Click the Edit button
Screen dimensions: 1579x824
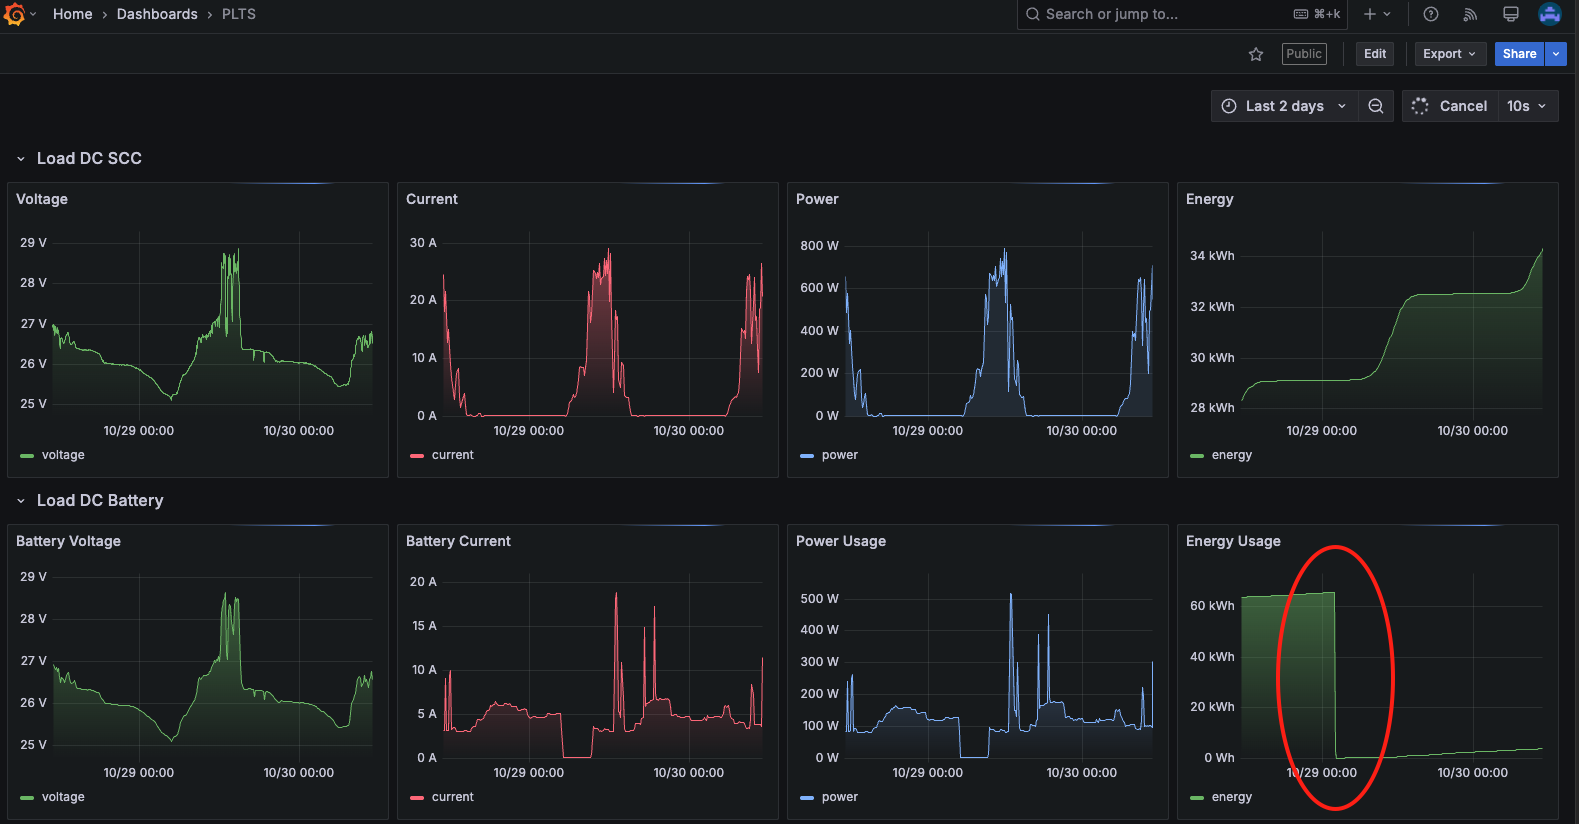[1375, 54]
